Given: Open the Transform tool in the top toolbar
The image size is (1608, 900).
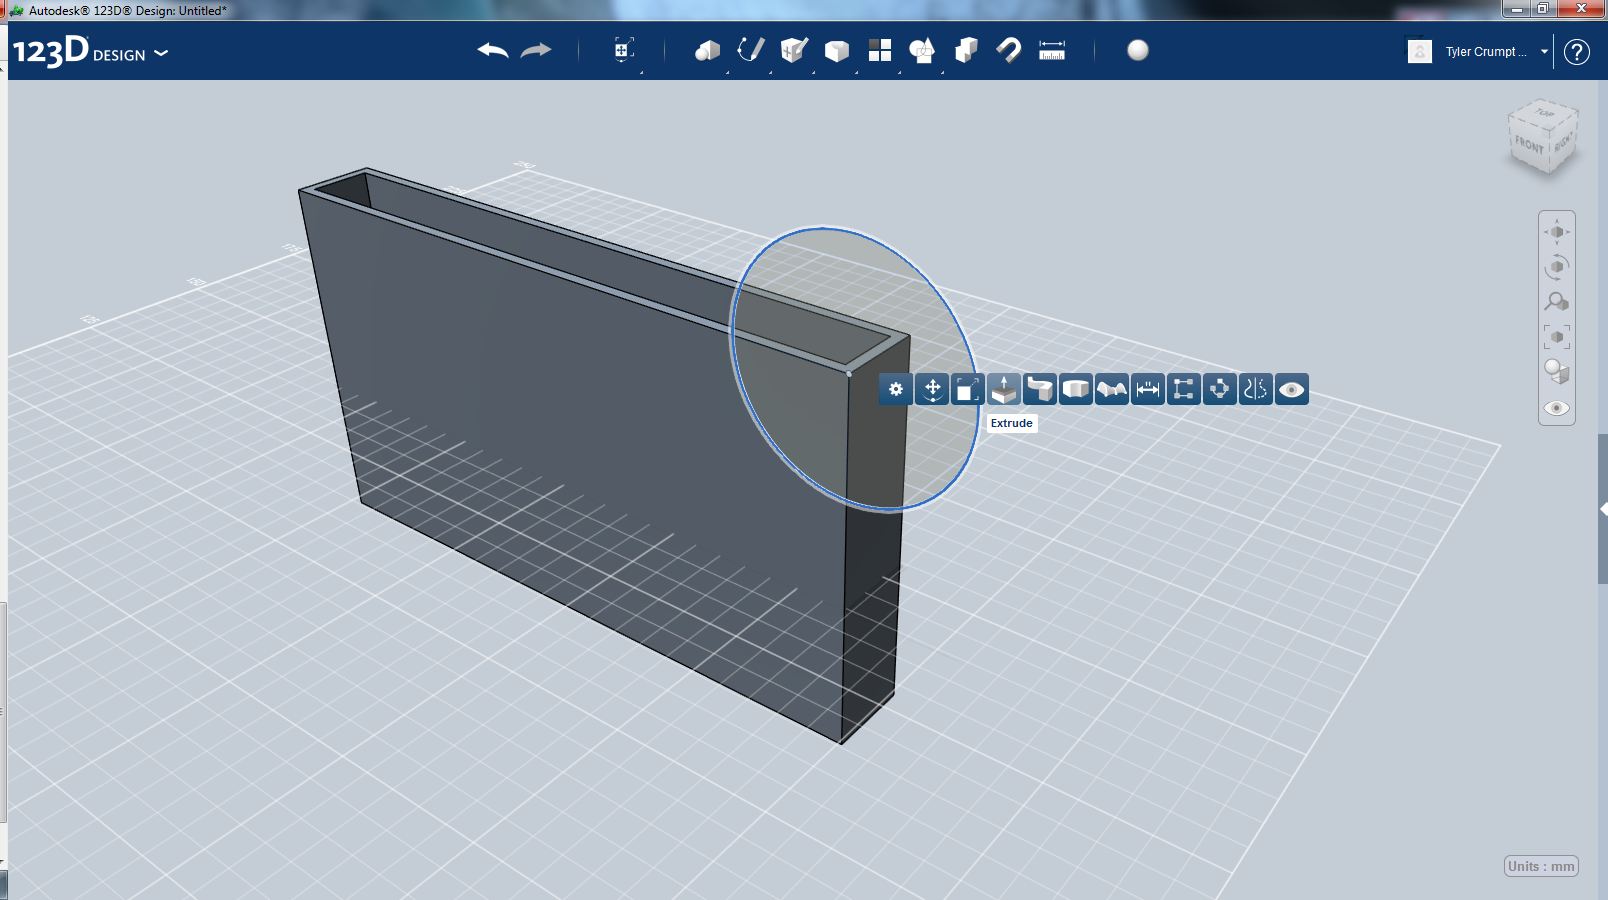Looking at the screenshot, I should 624,50.
